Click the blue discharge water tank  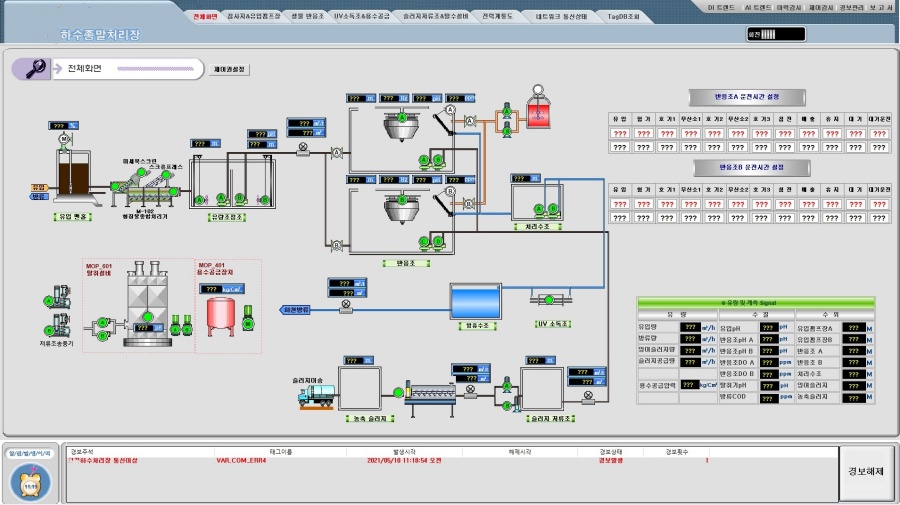click(476, 302)
